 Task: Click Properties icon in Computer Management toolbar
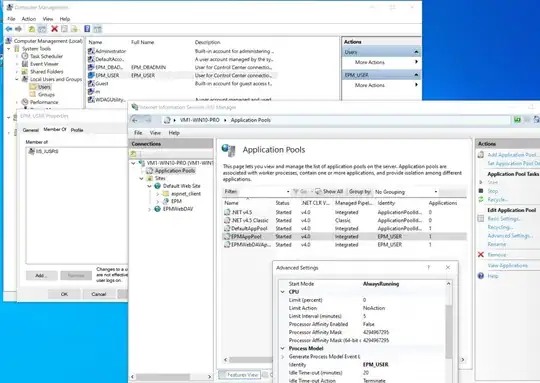point(64,29)
